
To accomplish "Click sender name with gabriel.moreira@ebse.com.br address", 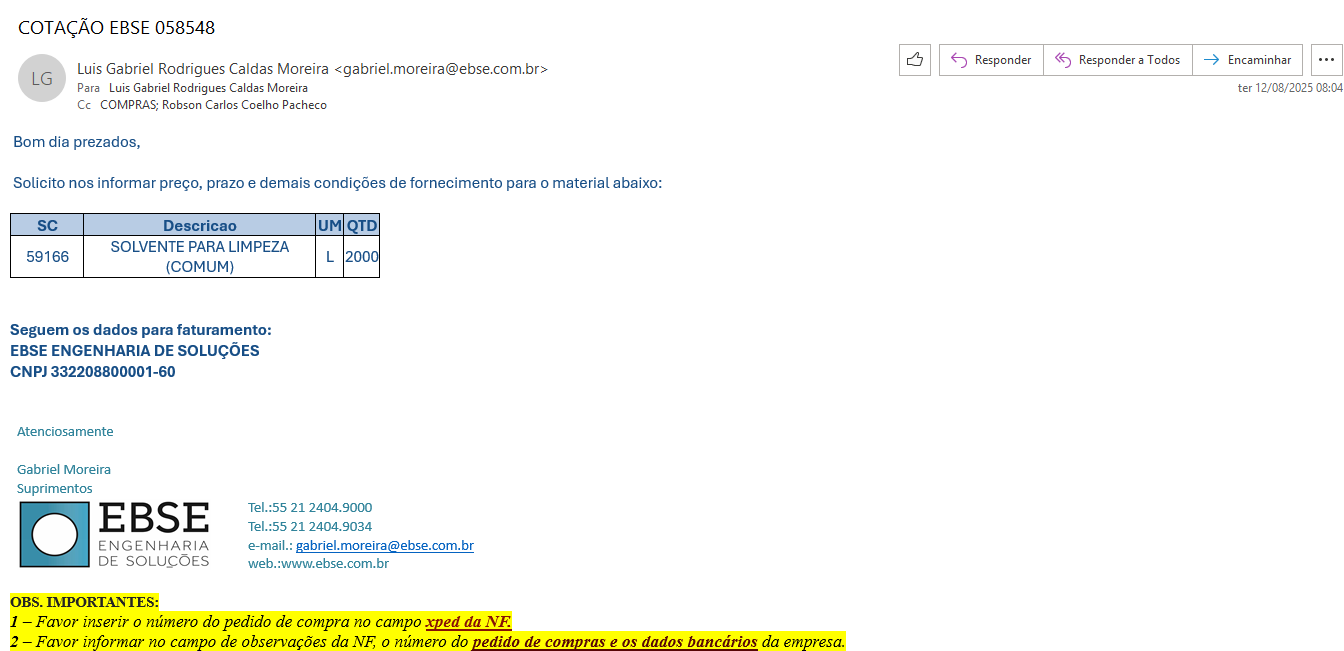I will click(x=312, y=69).
